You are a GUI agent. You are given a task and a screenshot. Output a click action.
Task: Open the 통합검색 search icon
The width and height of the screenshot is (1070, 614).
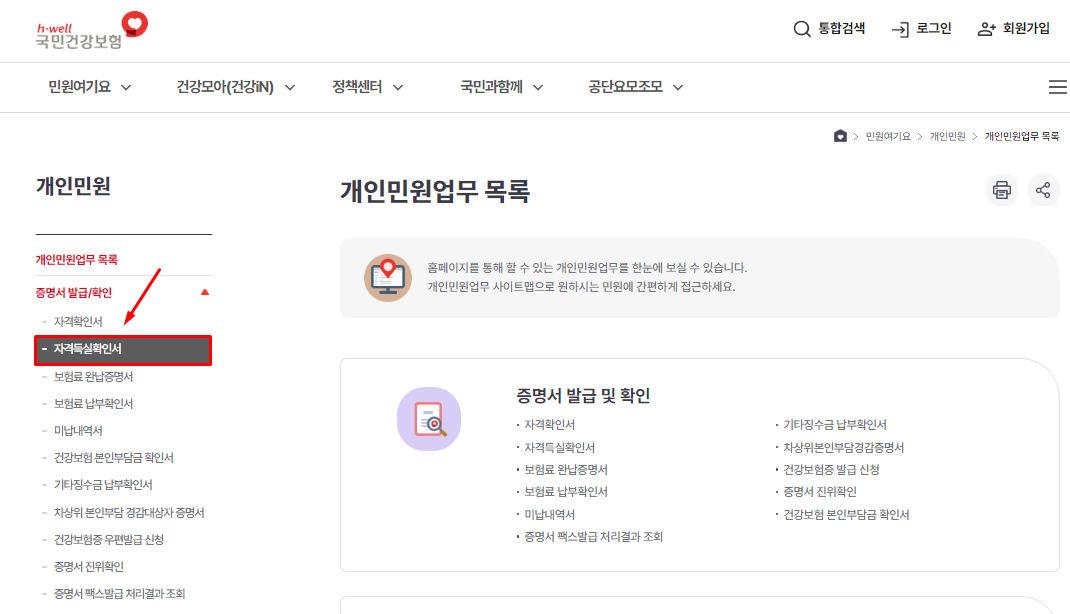(801, 29)
